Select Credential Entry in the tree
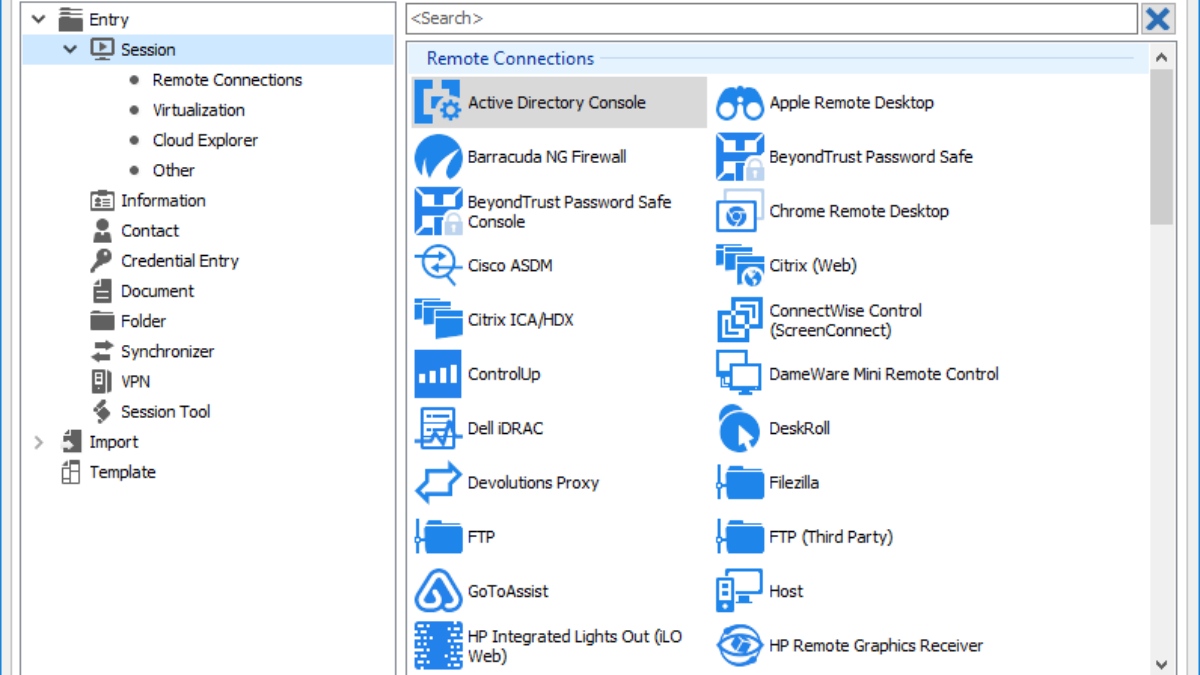1200x675 pixels. (180, 261)
